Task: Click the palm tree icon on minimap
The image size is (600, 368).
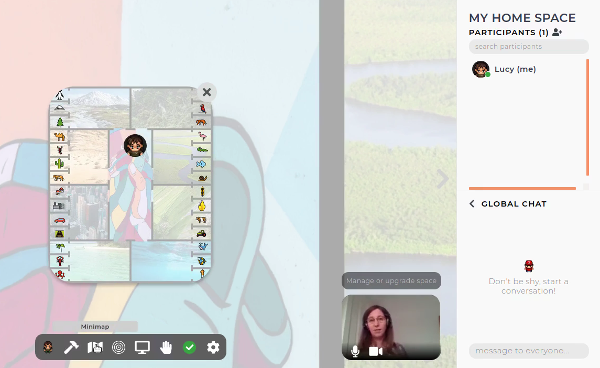Action: tap(60, 248)
